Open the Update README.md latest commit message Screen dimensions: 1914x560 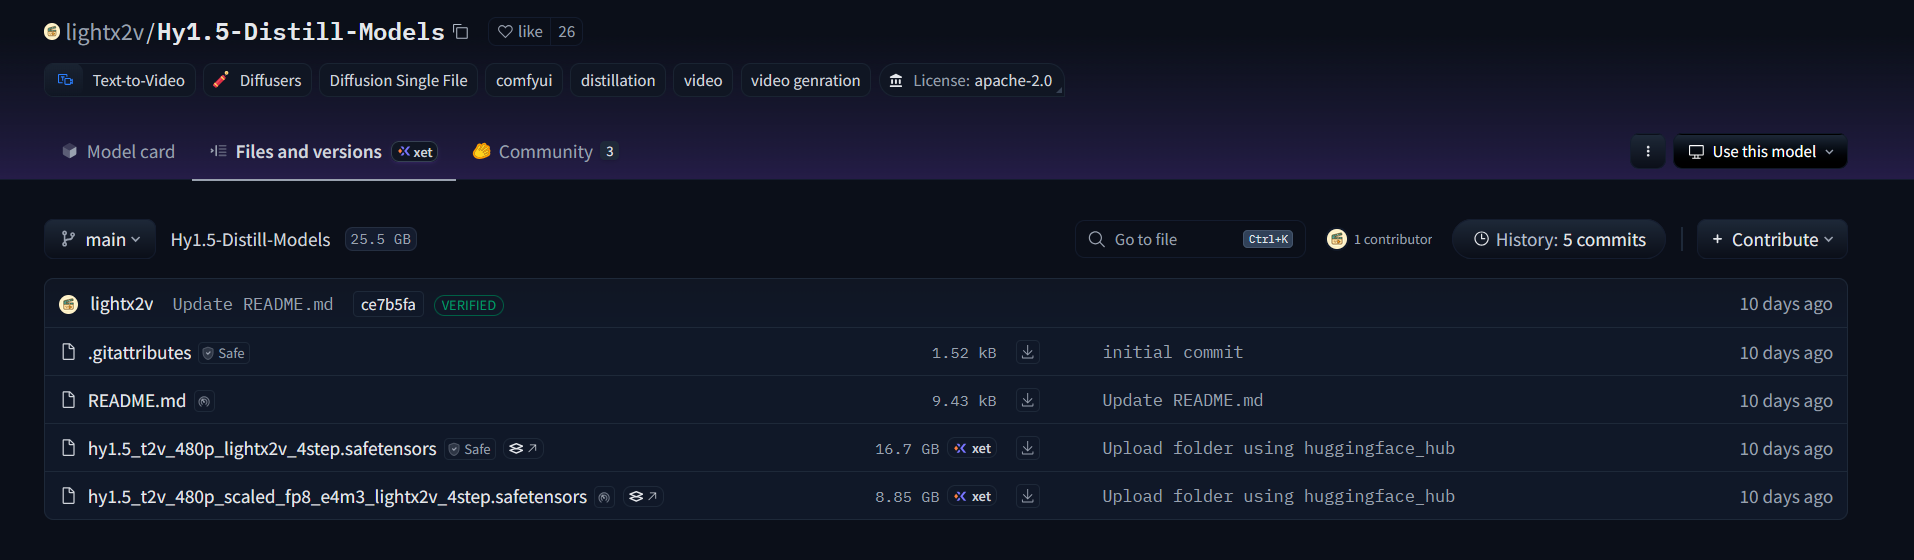[253, 304]
